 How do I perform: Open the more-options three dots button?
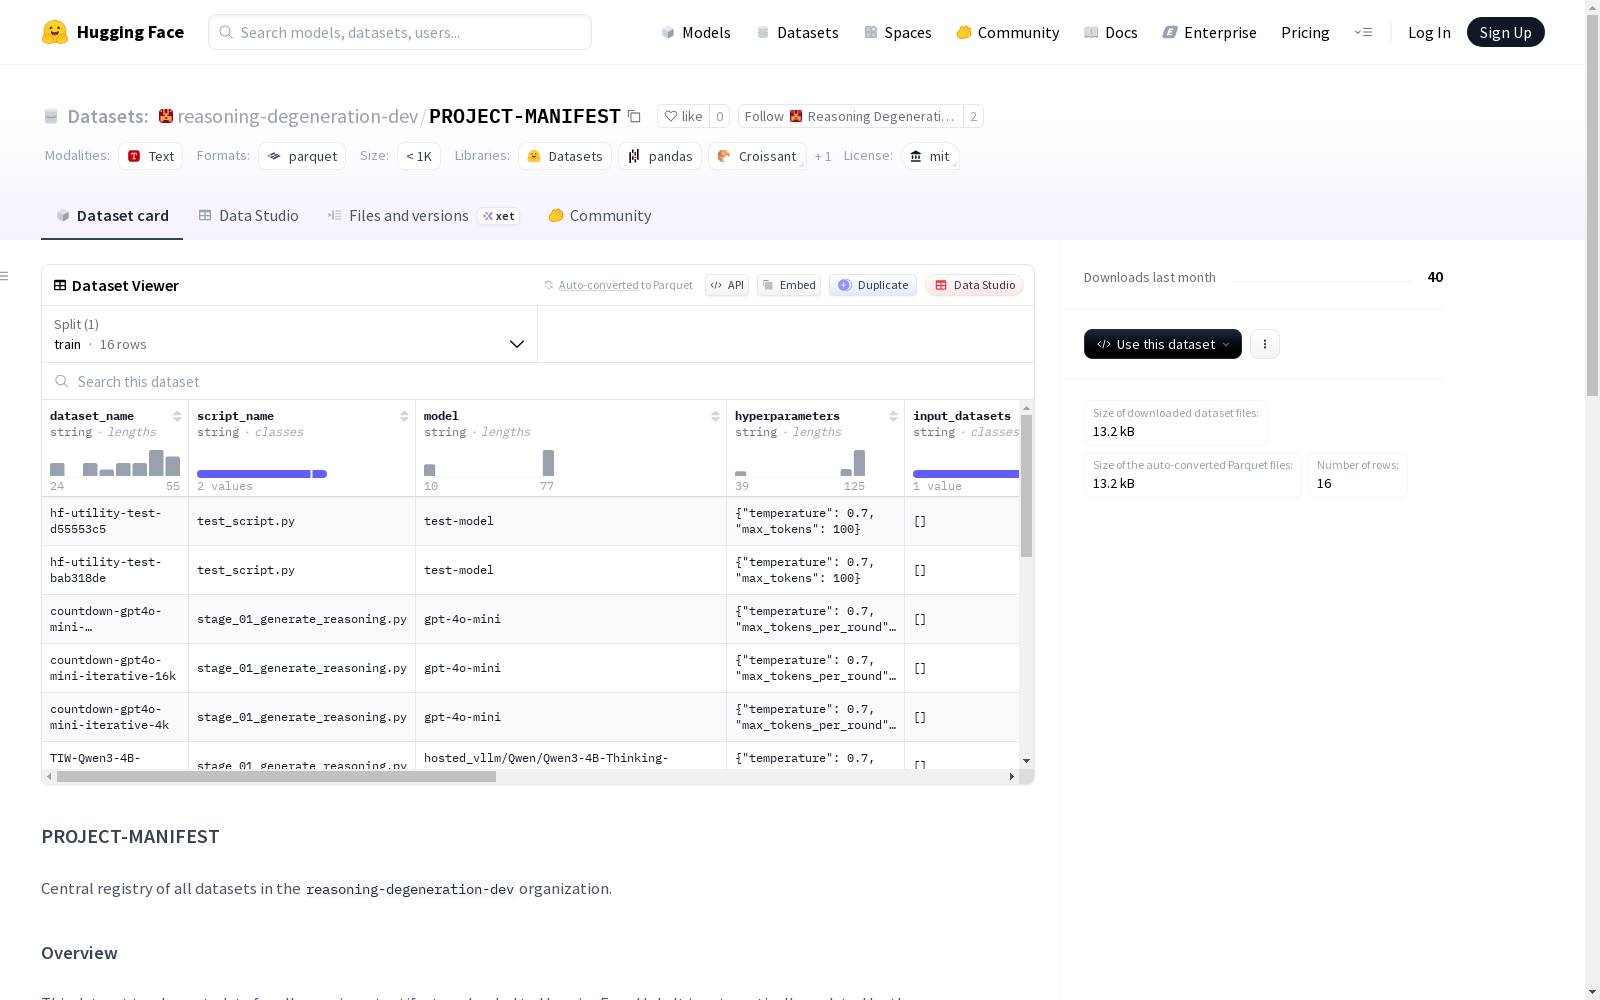coord(1265,344)
